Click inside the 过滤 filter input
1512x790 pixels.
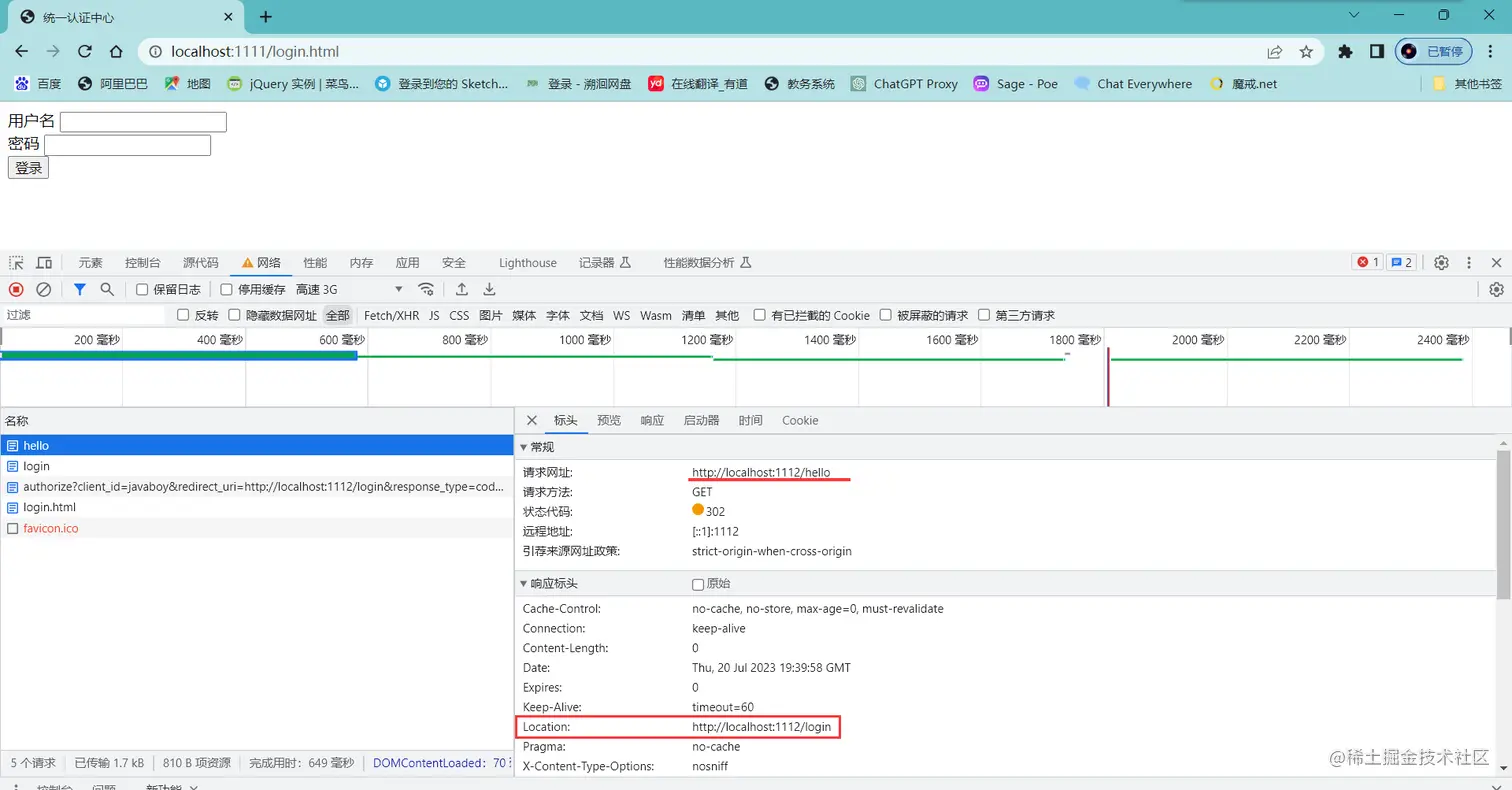point(80,315)
